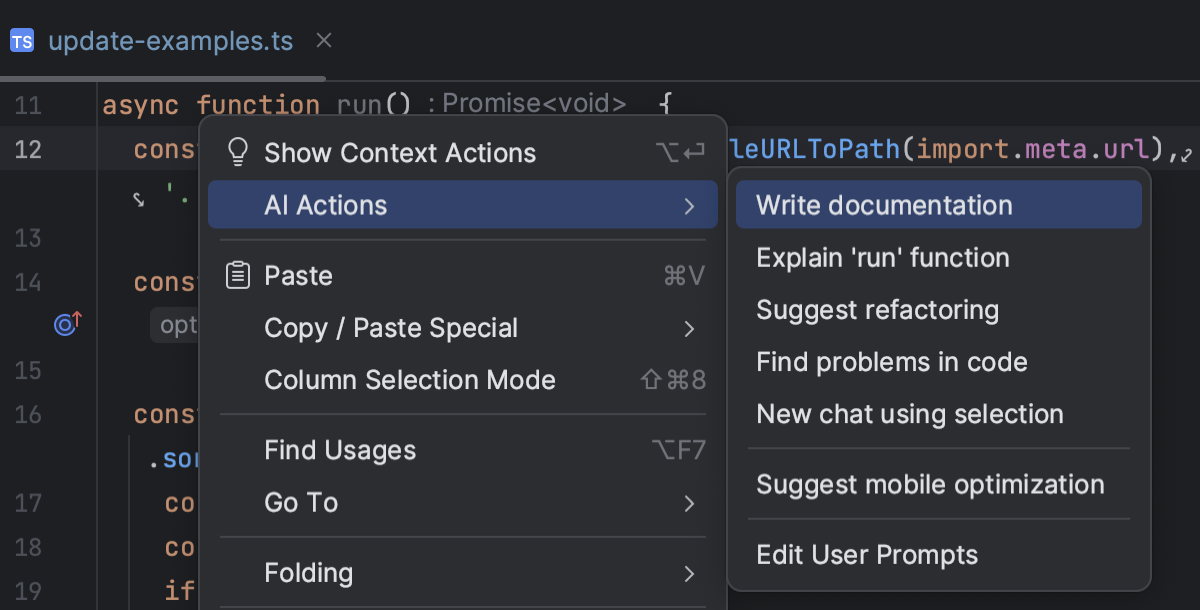Viewport: 1200px width, 610px height.
Task: Choose Suggest refactoring
Action: [877, 309]
